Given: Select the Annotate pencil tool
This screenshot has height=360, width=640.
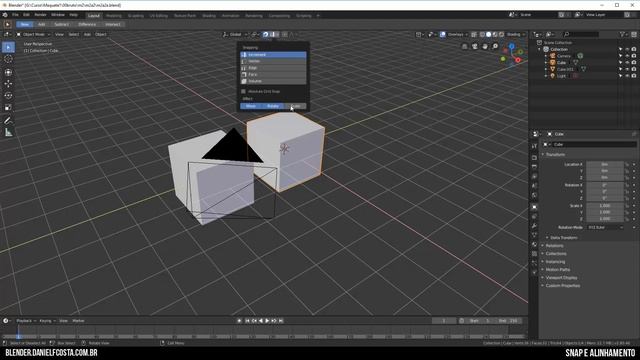Looking at the screenshot, I should (x=8, y=121).
